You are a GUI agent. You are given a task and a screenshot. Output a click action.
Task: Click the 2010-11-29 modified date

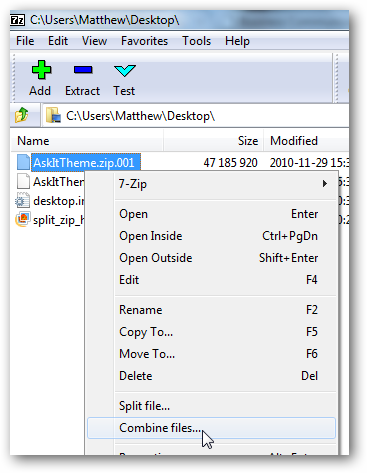pos(309,163)
